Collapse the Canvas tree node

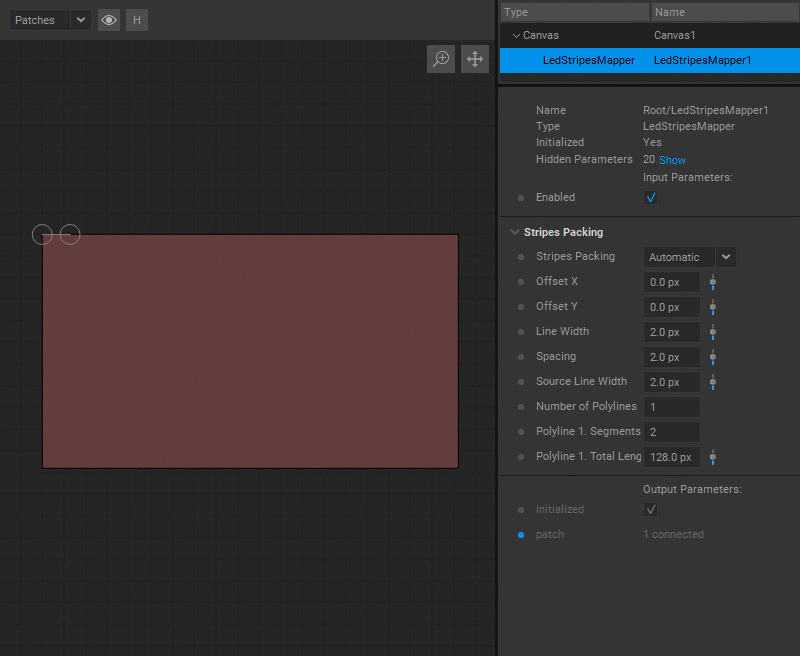(516, 36)
